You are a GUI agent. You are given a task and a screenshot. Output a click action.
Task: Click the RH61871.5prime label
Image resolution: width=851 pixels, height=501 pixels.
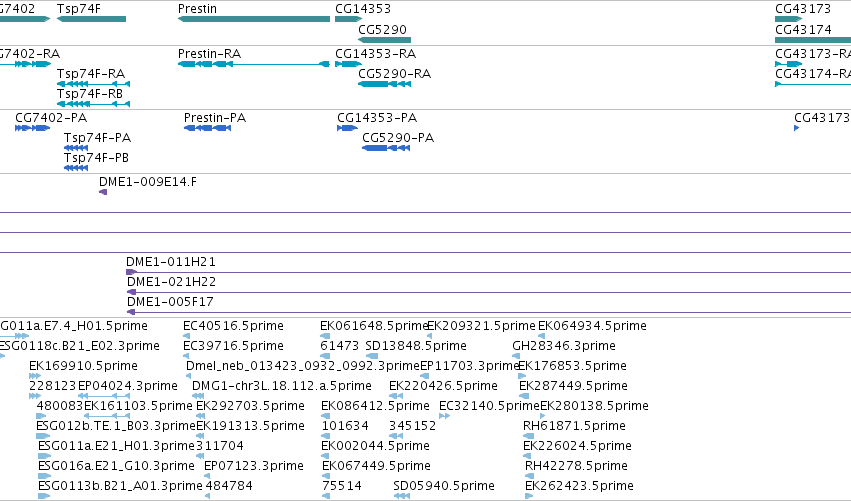pyautogui.click(x=574, y=426)
